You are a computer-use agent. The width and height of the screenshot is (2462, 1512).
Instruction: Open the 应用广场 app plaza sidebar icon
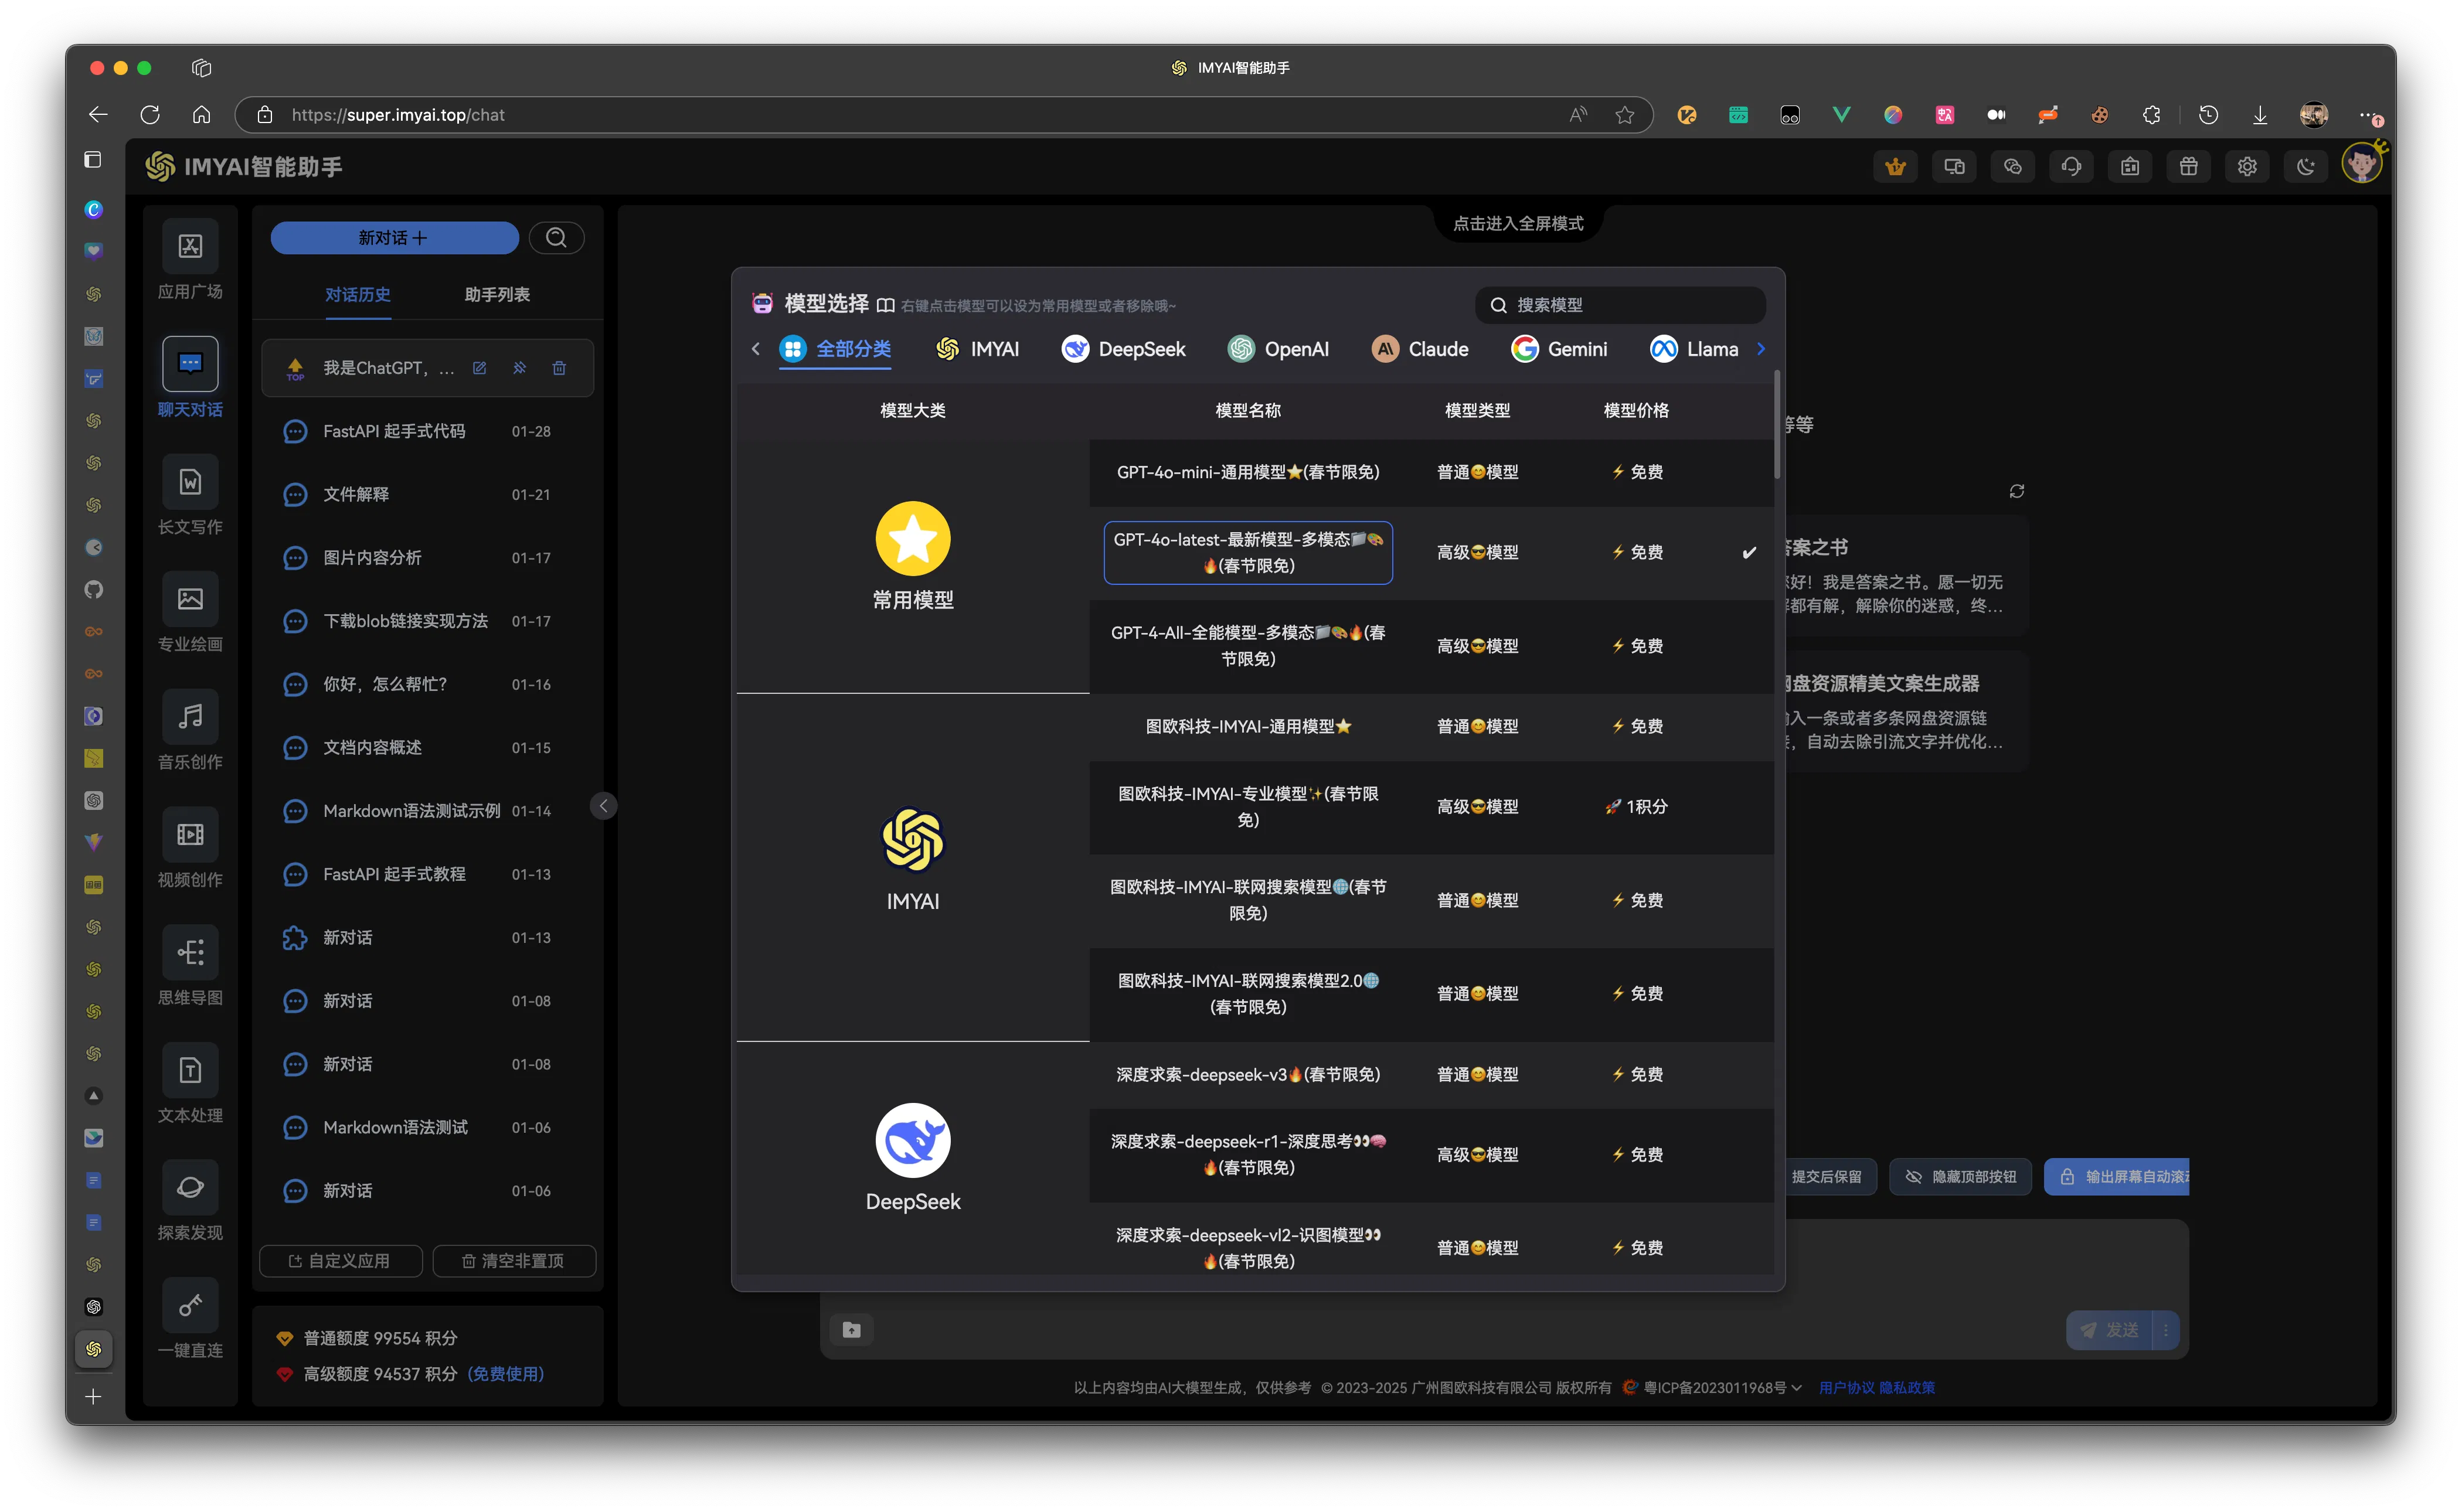tap(190, 246)
